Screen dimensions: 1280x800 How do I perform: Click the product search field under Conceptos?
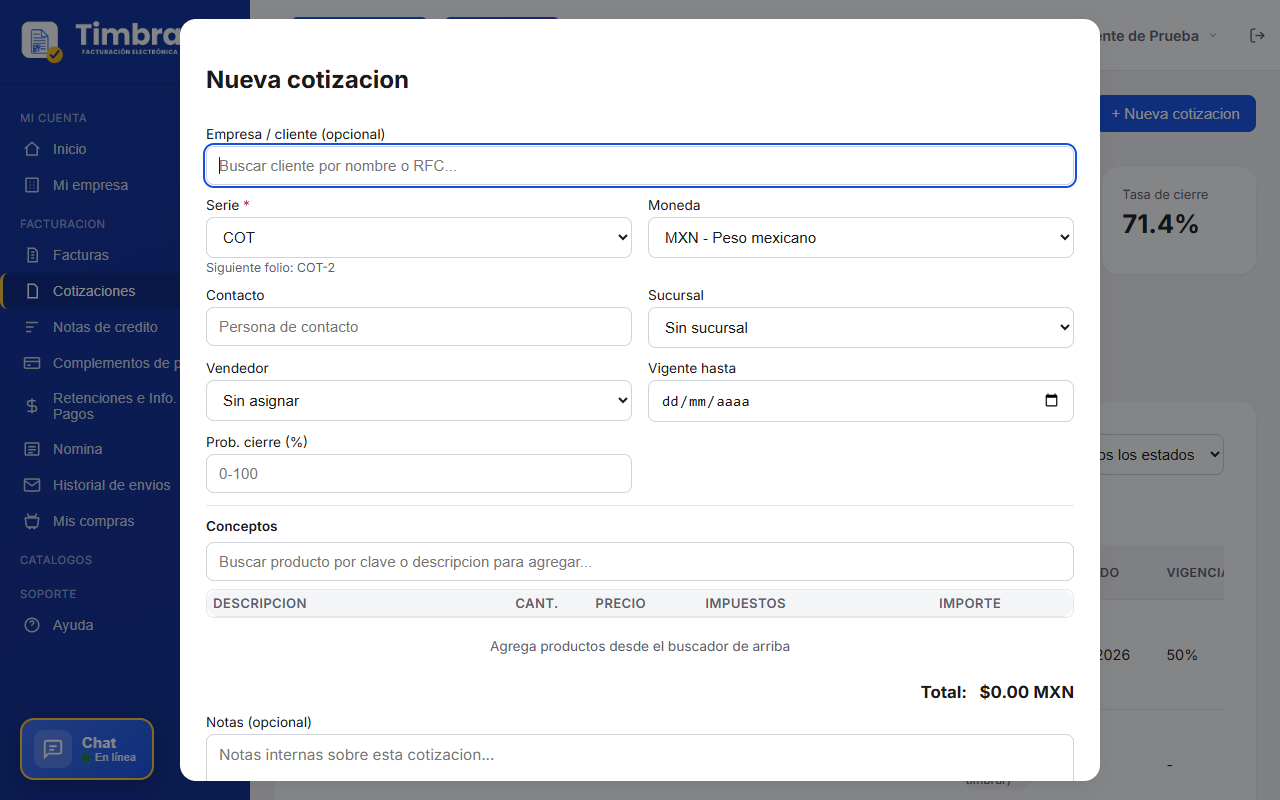pos(640,562)
